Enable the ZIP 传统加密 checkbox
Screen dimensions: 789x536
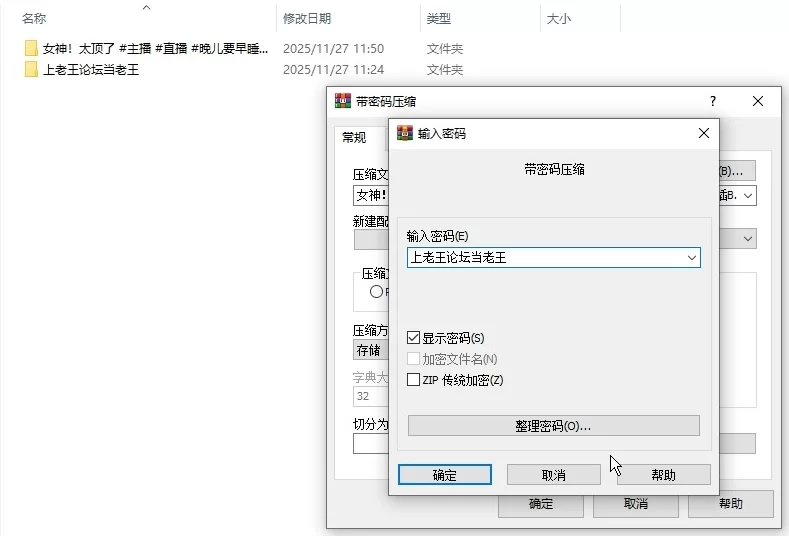[x=414, y=379]
